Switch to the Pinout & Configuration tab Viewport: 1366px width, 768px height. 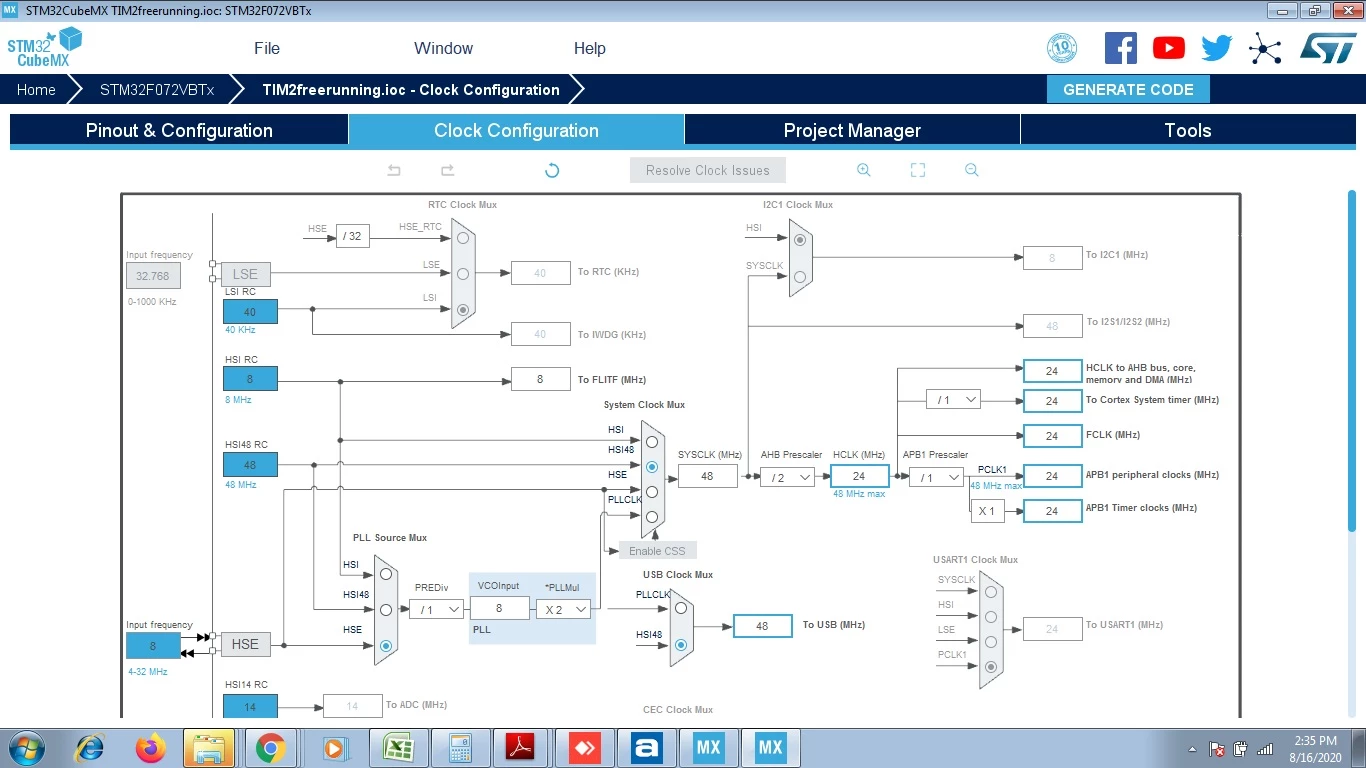click(179, 131)
